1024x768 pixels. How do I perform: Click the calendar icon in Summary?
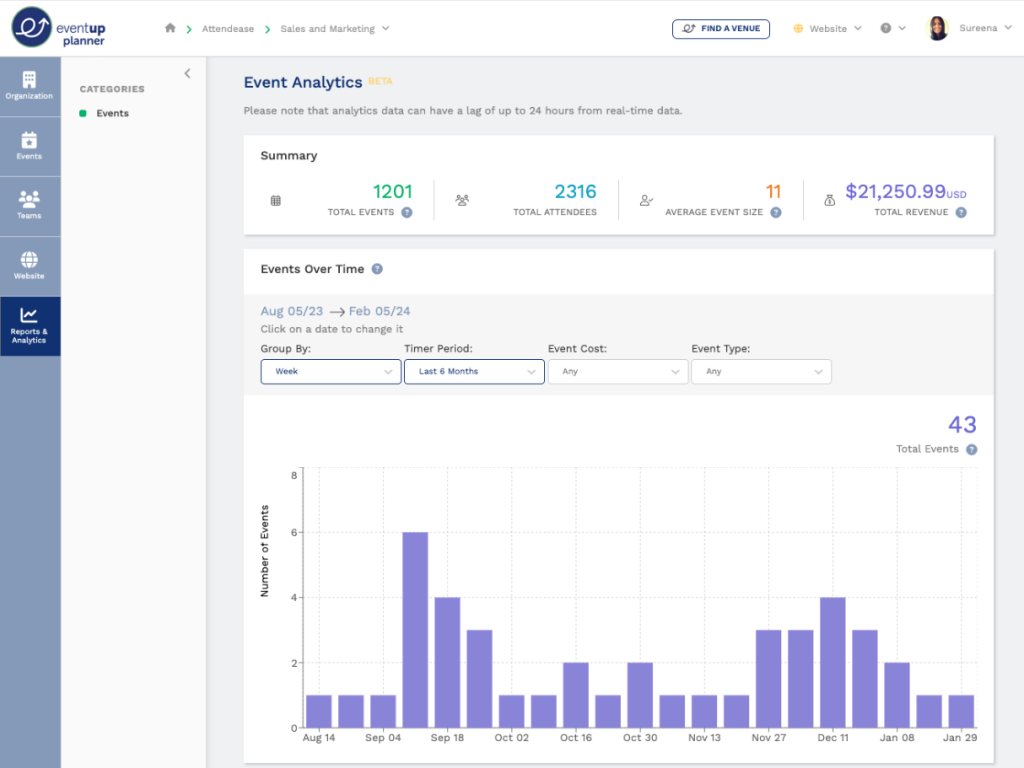tap(276, 200)
